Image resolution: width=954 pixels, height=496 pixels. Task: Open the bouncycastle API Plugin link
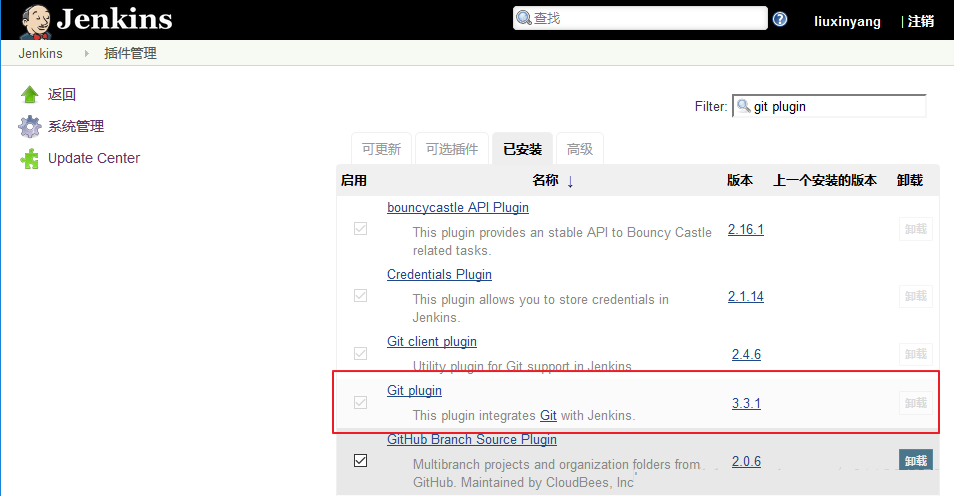click(458, 208)
